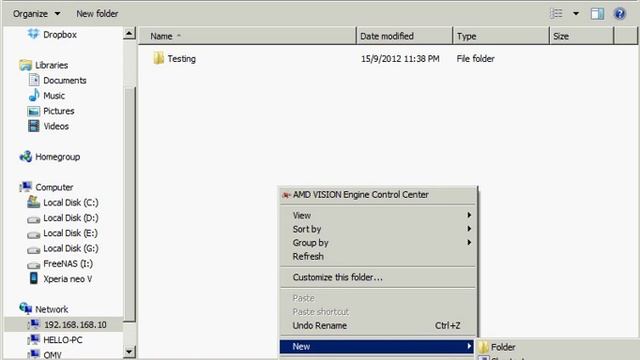This screenshot has width=640, height=360.
Task: Open Local Disk (E:) drive icon
Action: pyautogui.click(x=33, y=235)
